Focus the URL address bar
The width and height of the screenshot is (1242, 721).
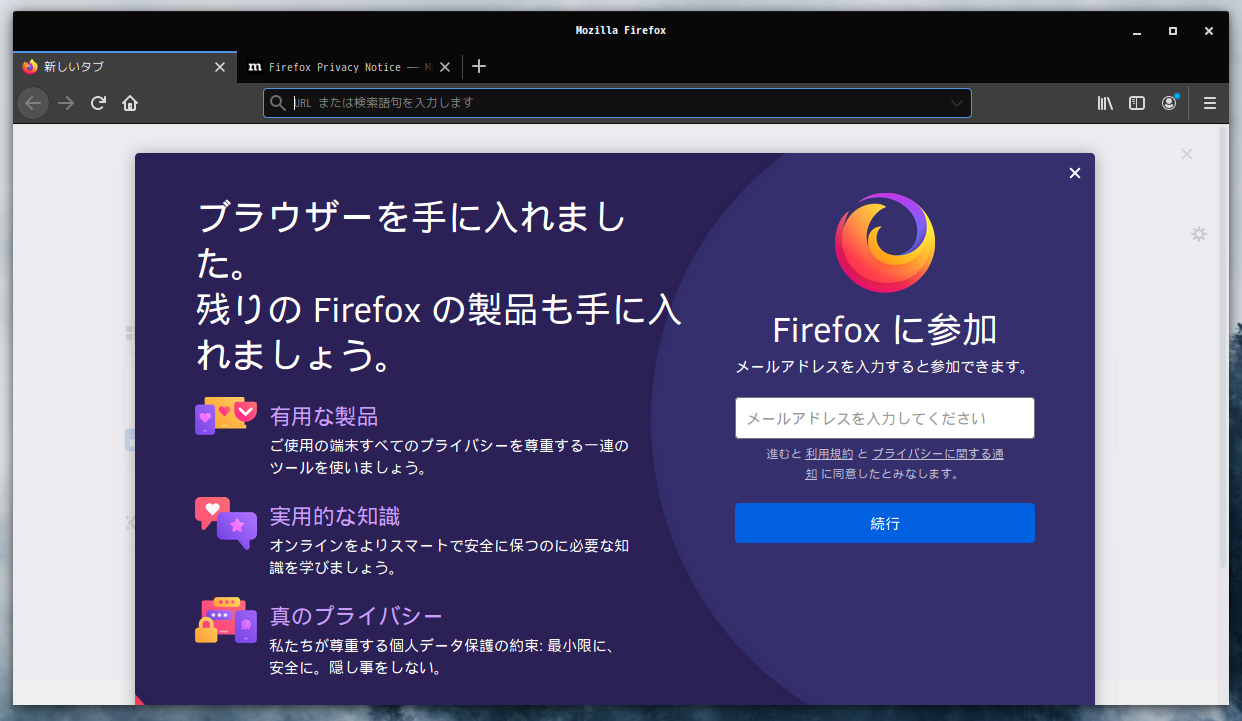[x=617, y=103]
